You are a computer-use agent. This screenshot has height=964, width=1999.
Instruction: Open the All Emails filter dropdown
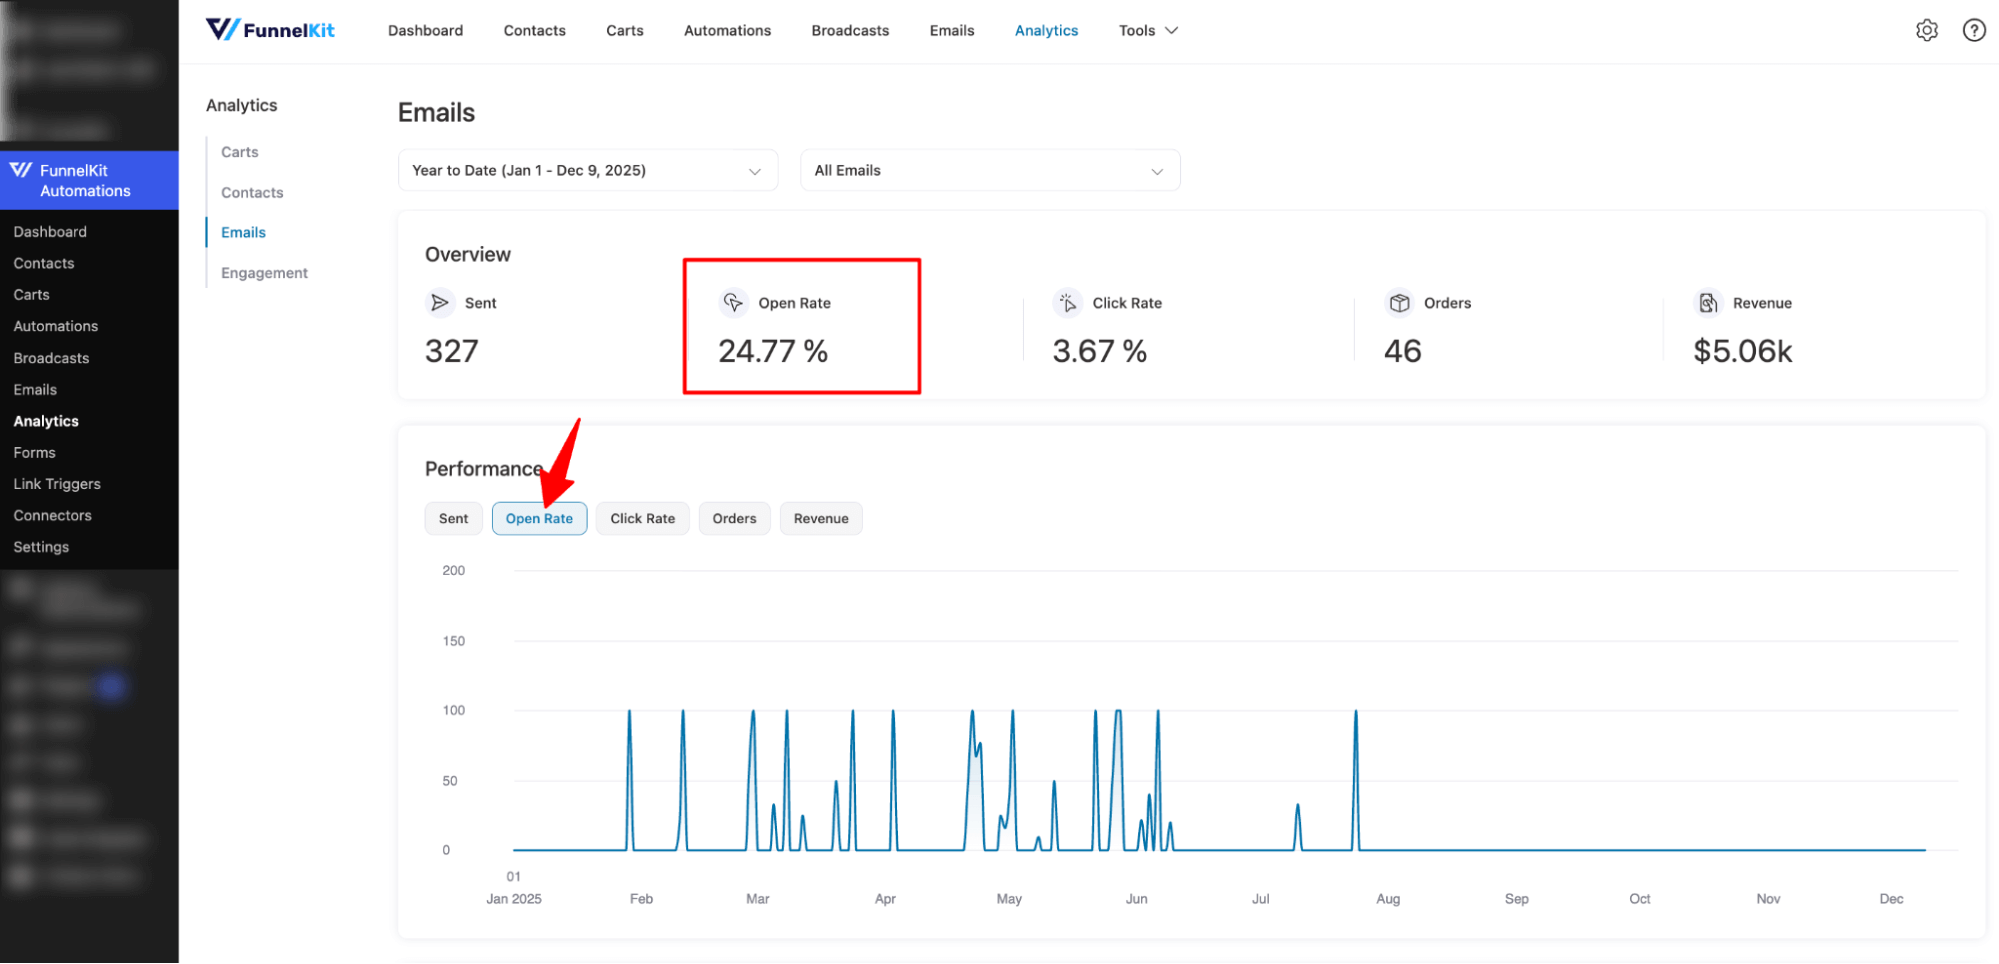pos(989,170)
